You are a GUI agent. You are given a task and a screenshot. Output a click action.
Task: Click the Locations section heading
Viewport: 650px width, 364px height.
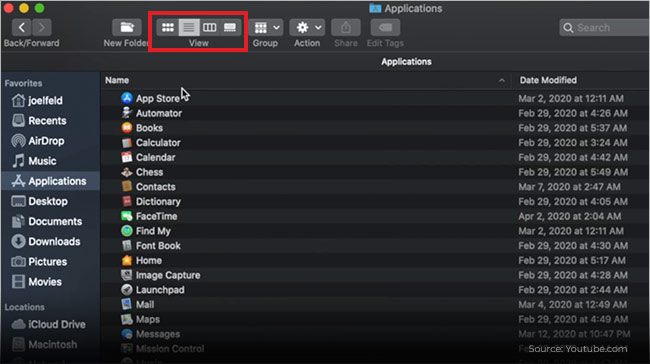(x=24, y=307)
